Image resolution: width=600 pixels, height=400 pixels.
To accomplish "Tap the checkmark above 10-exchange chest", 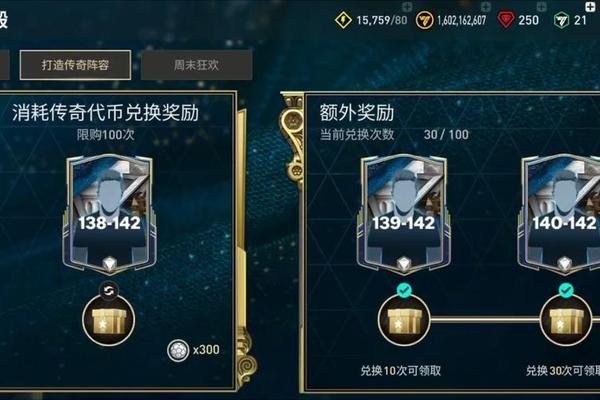I will pos(404,290).
